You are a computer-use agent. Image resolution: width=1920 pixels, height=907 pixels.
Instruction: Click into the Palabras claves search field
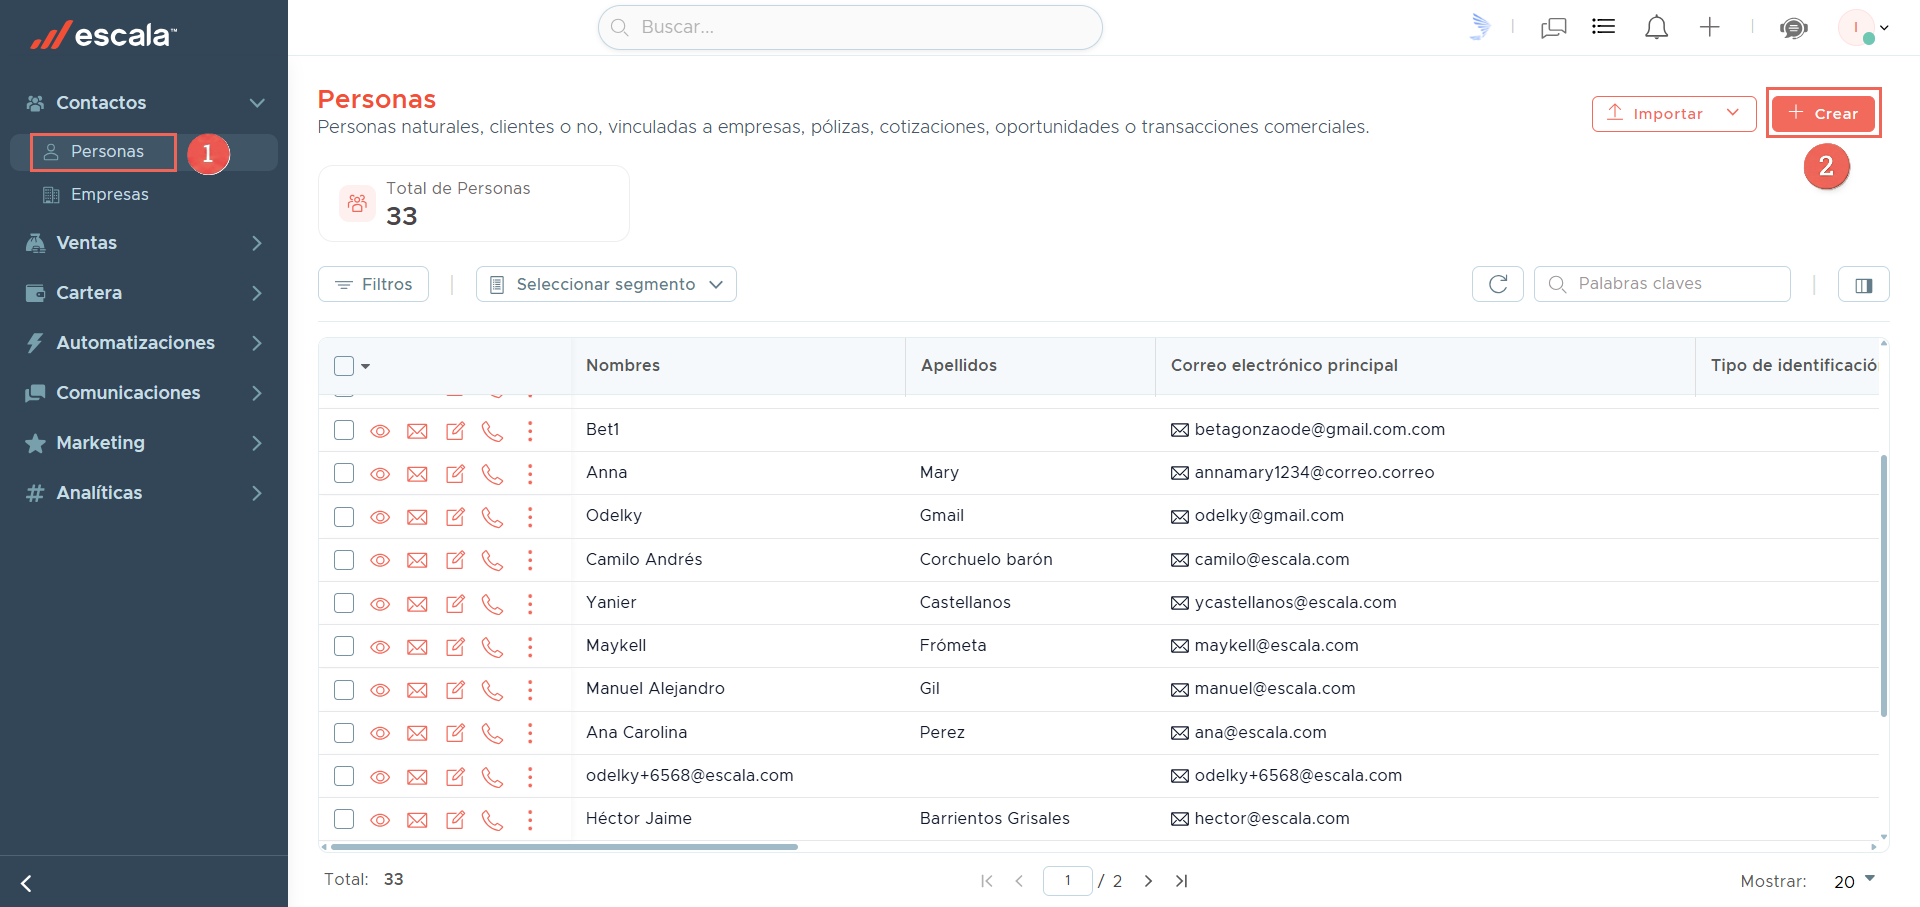(1662, 284)
